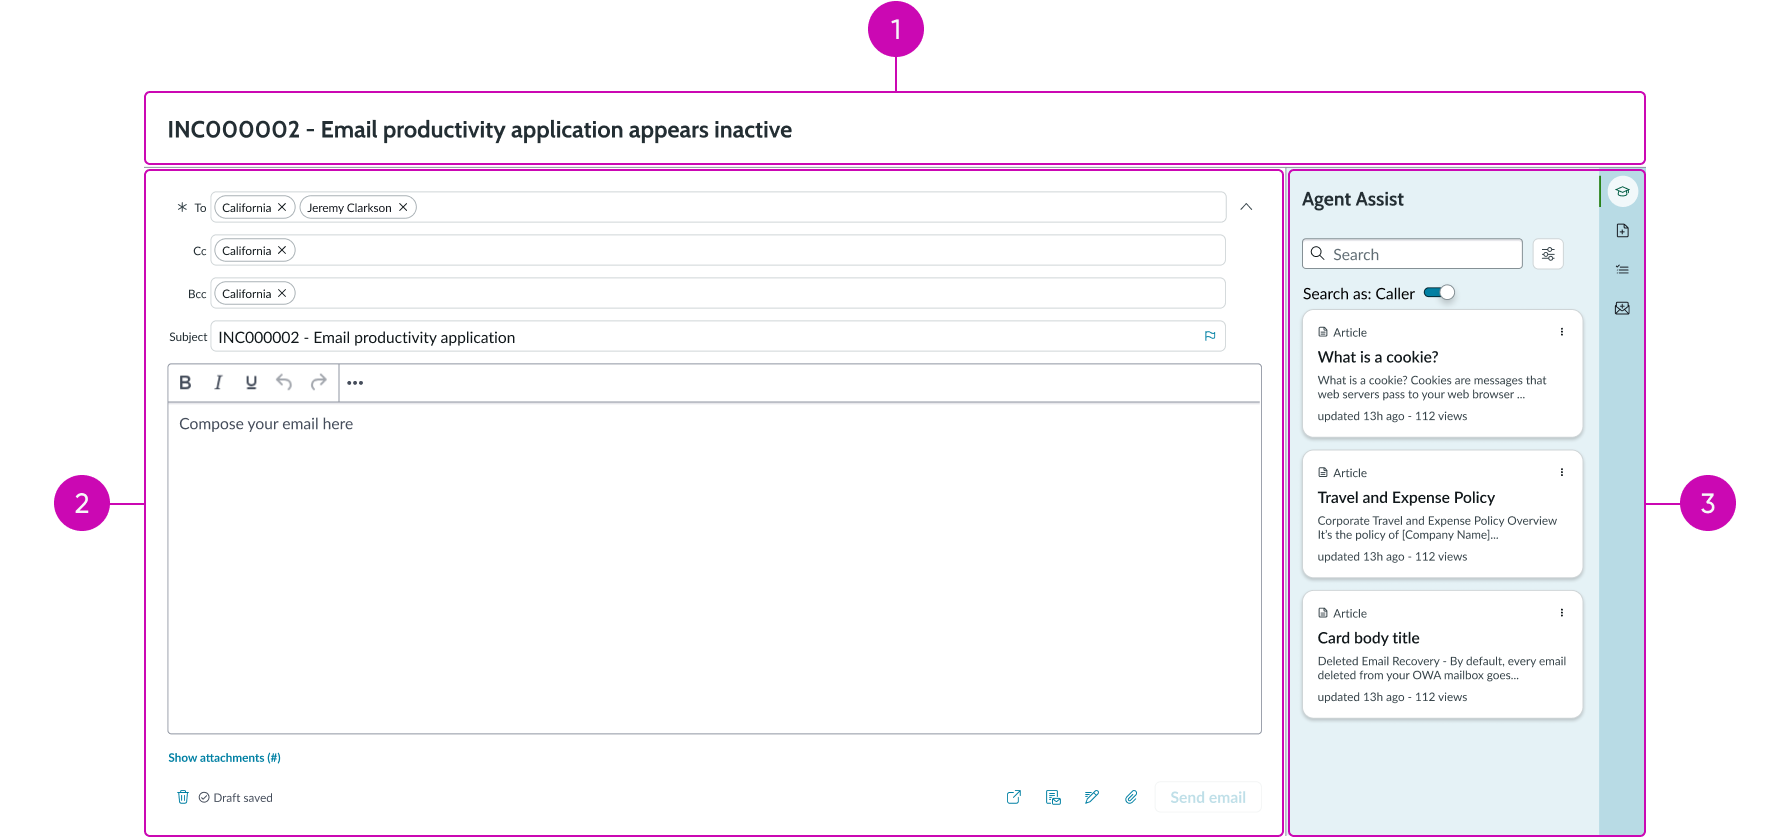Open Agent Assist filter settings icon

point(1548,254)
